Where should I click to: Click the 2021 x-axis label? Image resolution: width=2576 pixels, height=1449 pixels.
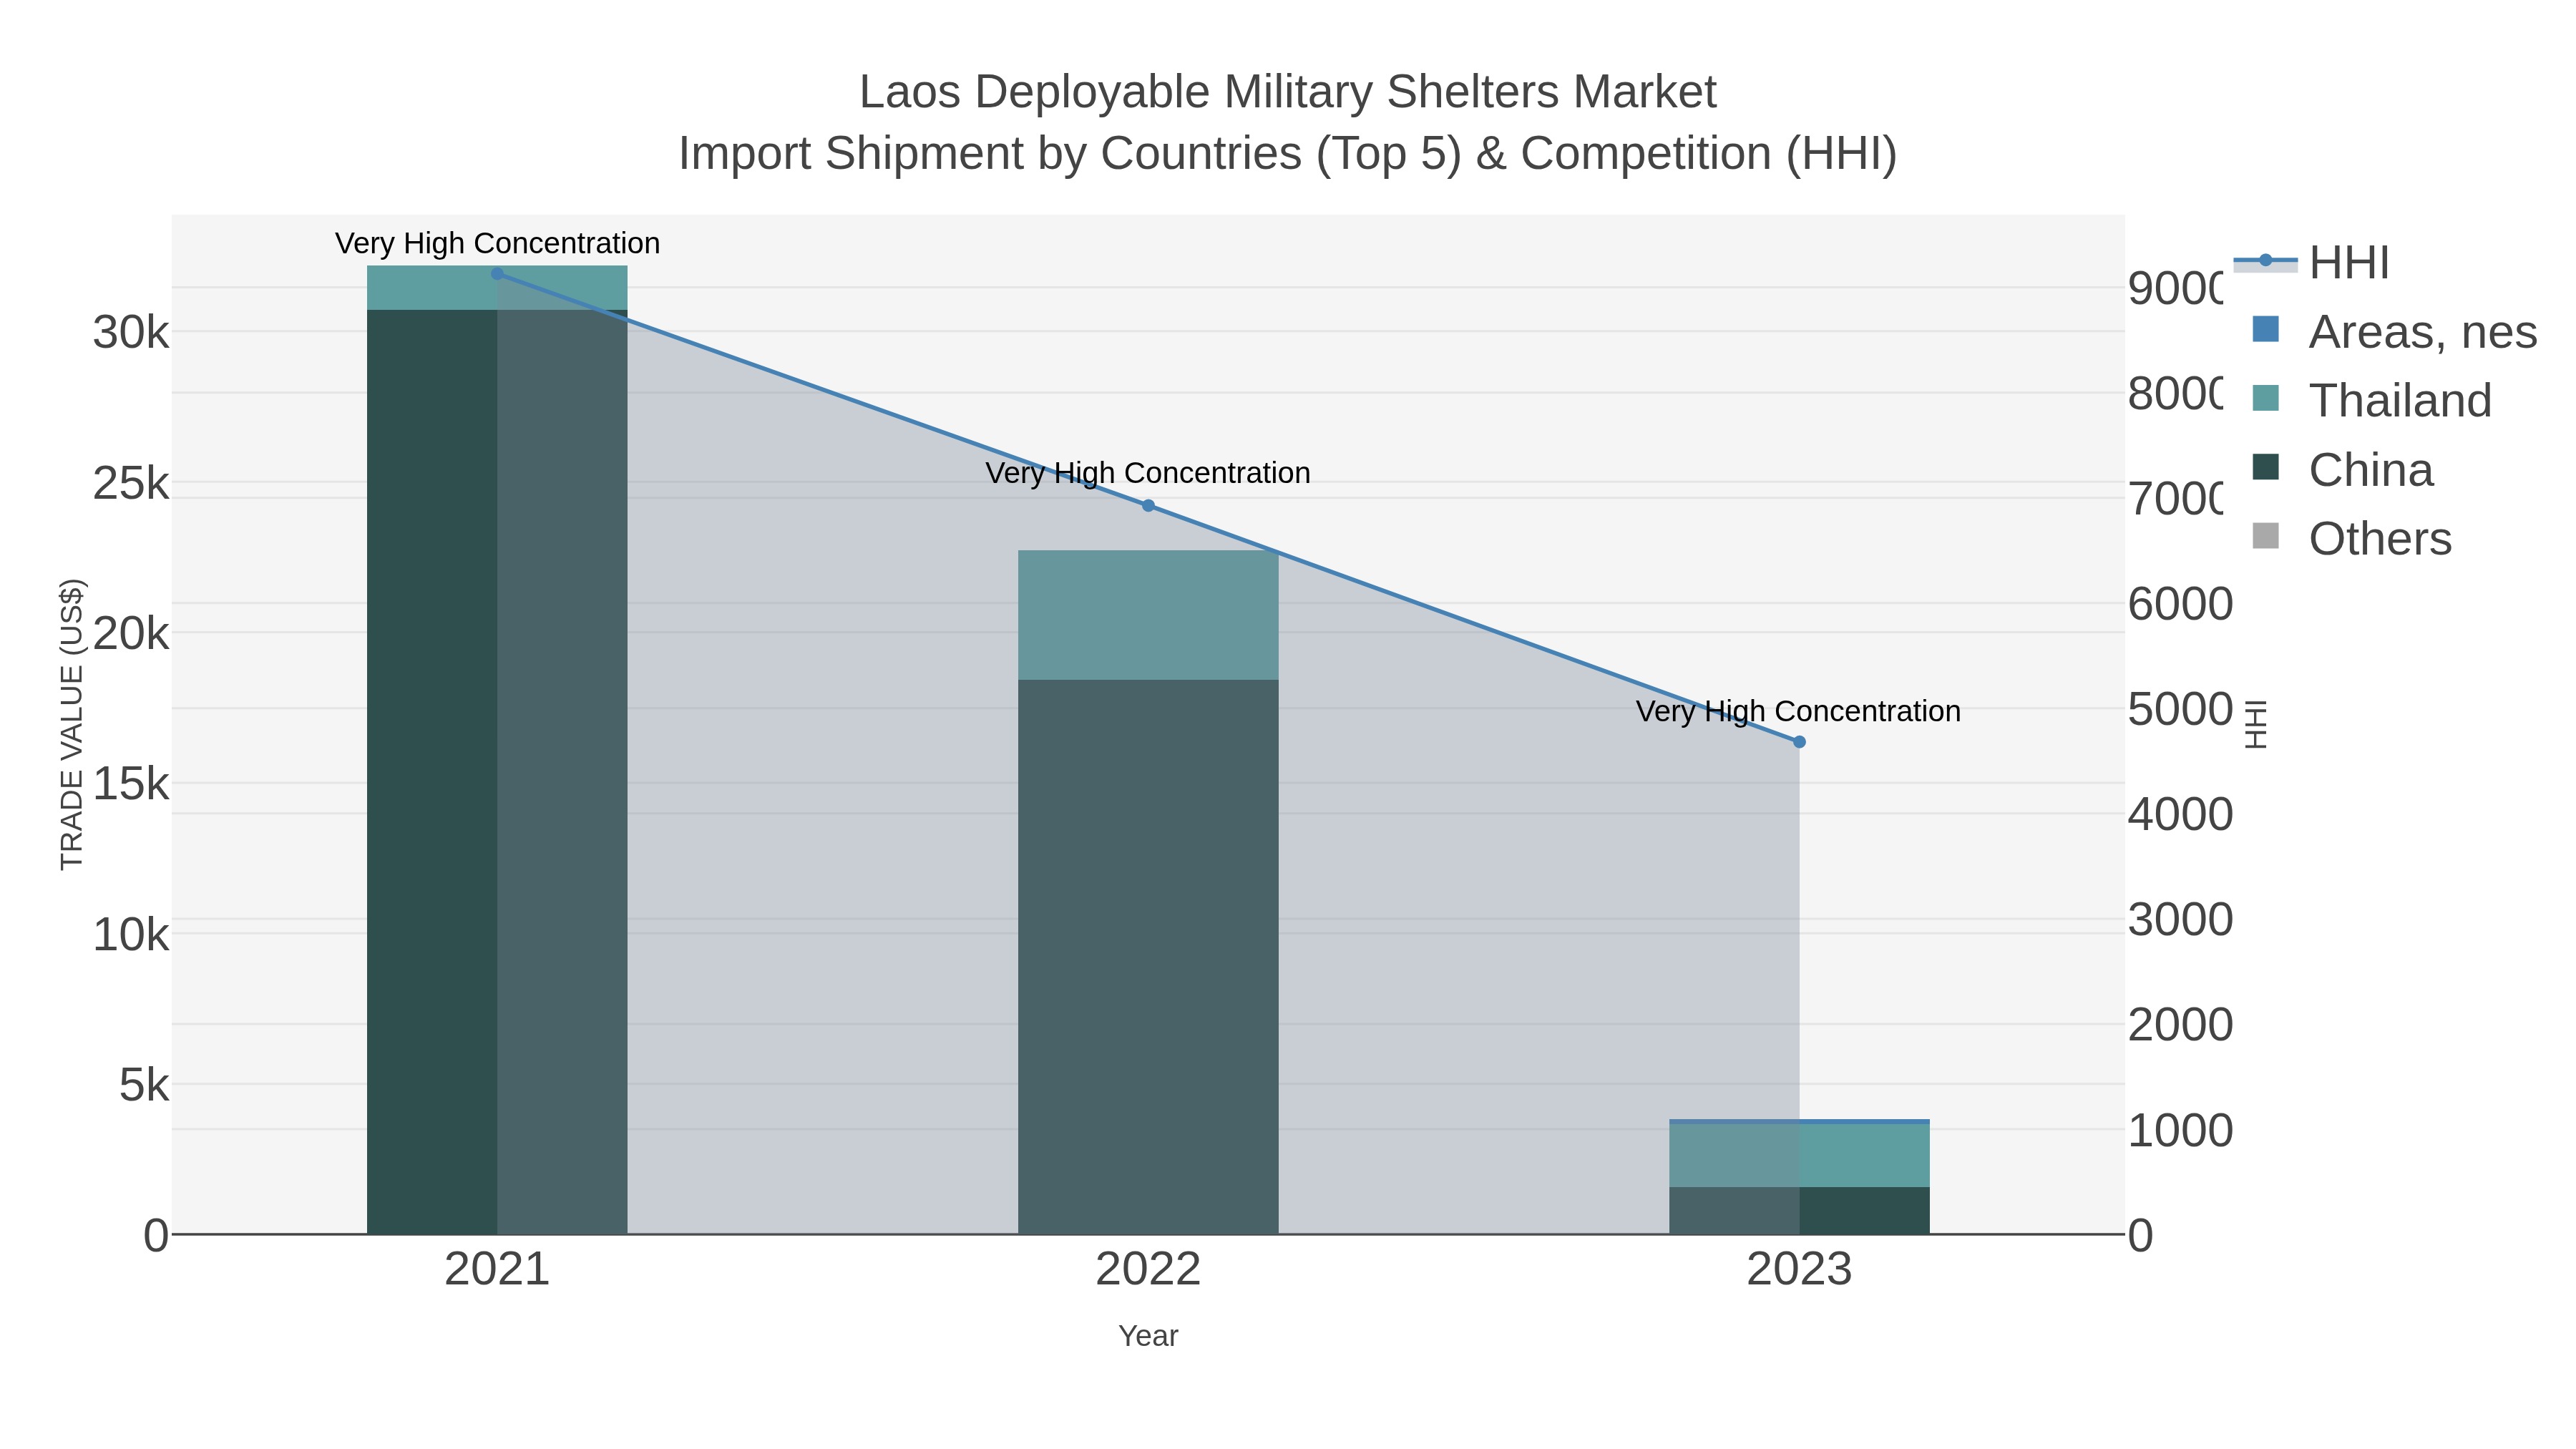[497, 1270]
